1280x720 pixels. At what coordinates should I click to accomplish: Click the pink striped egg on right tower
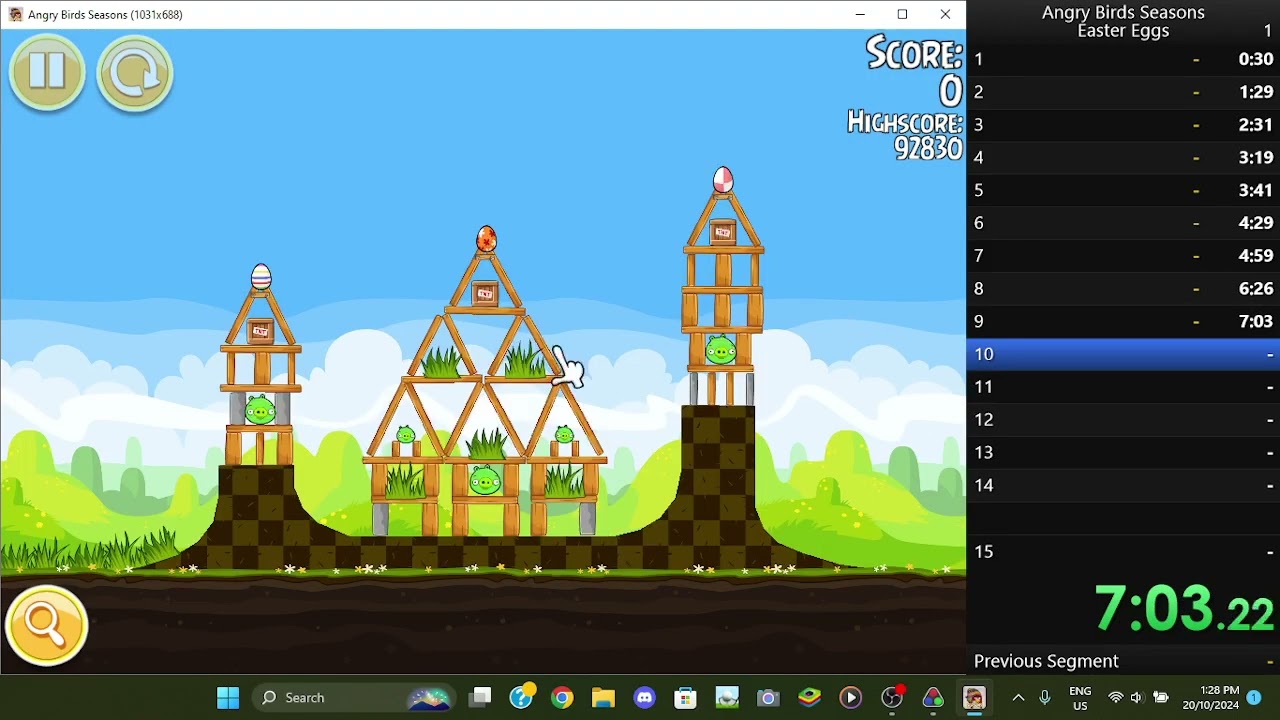723,180
